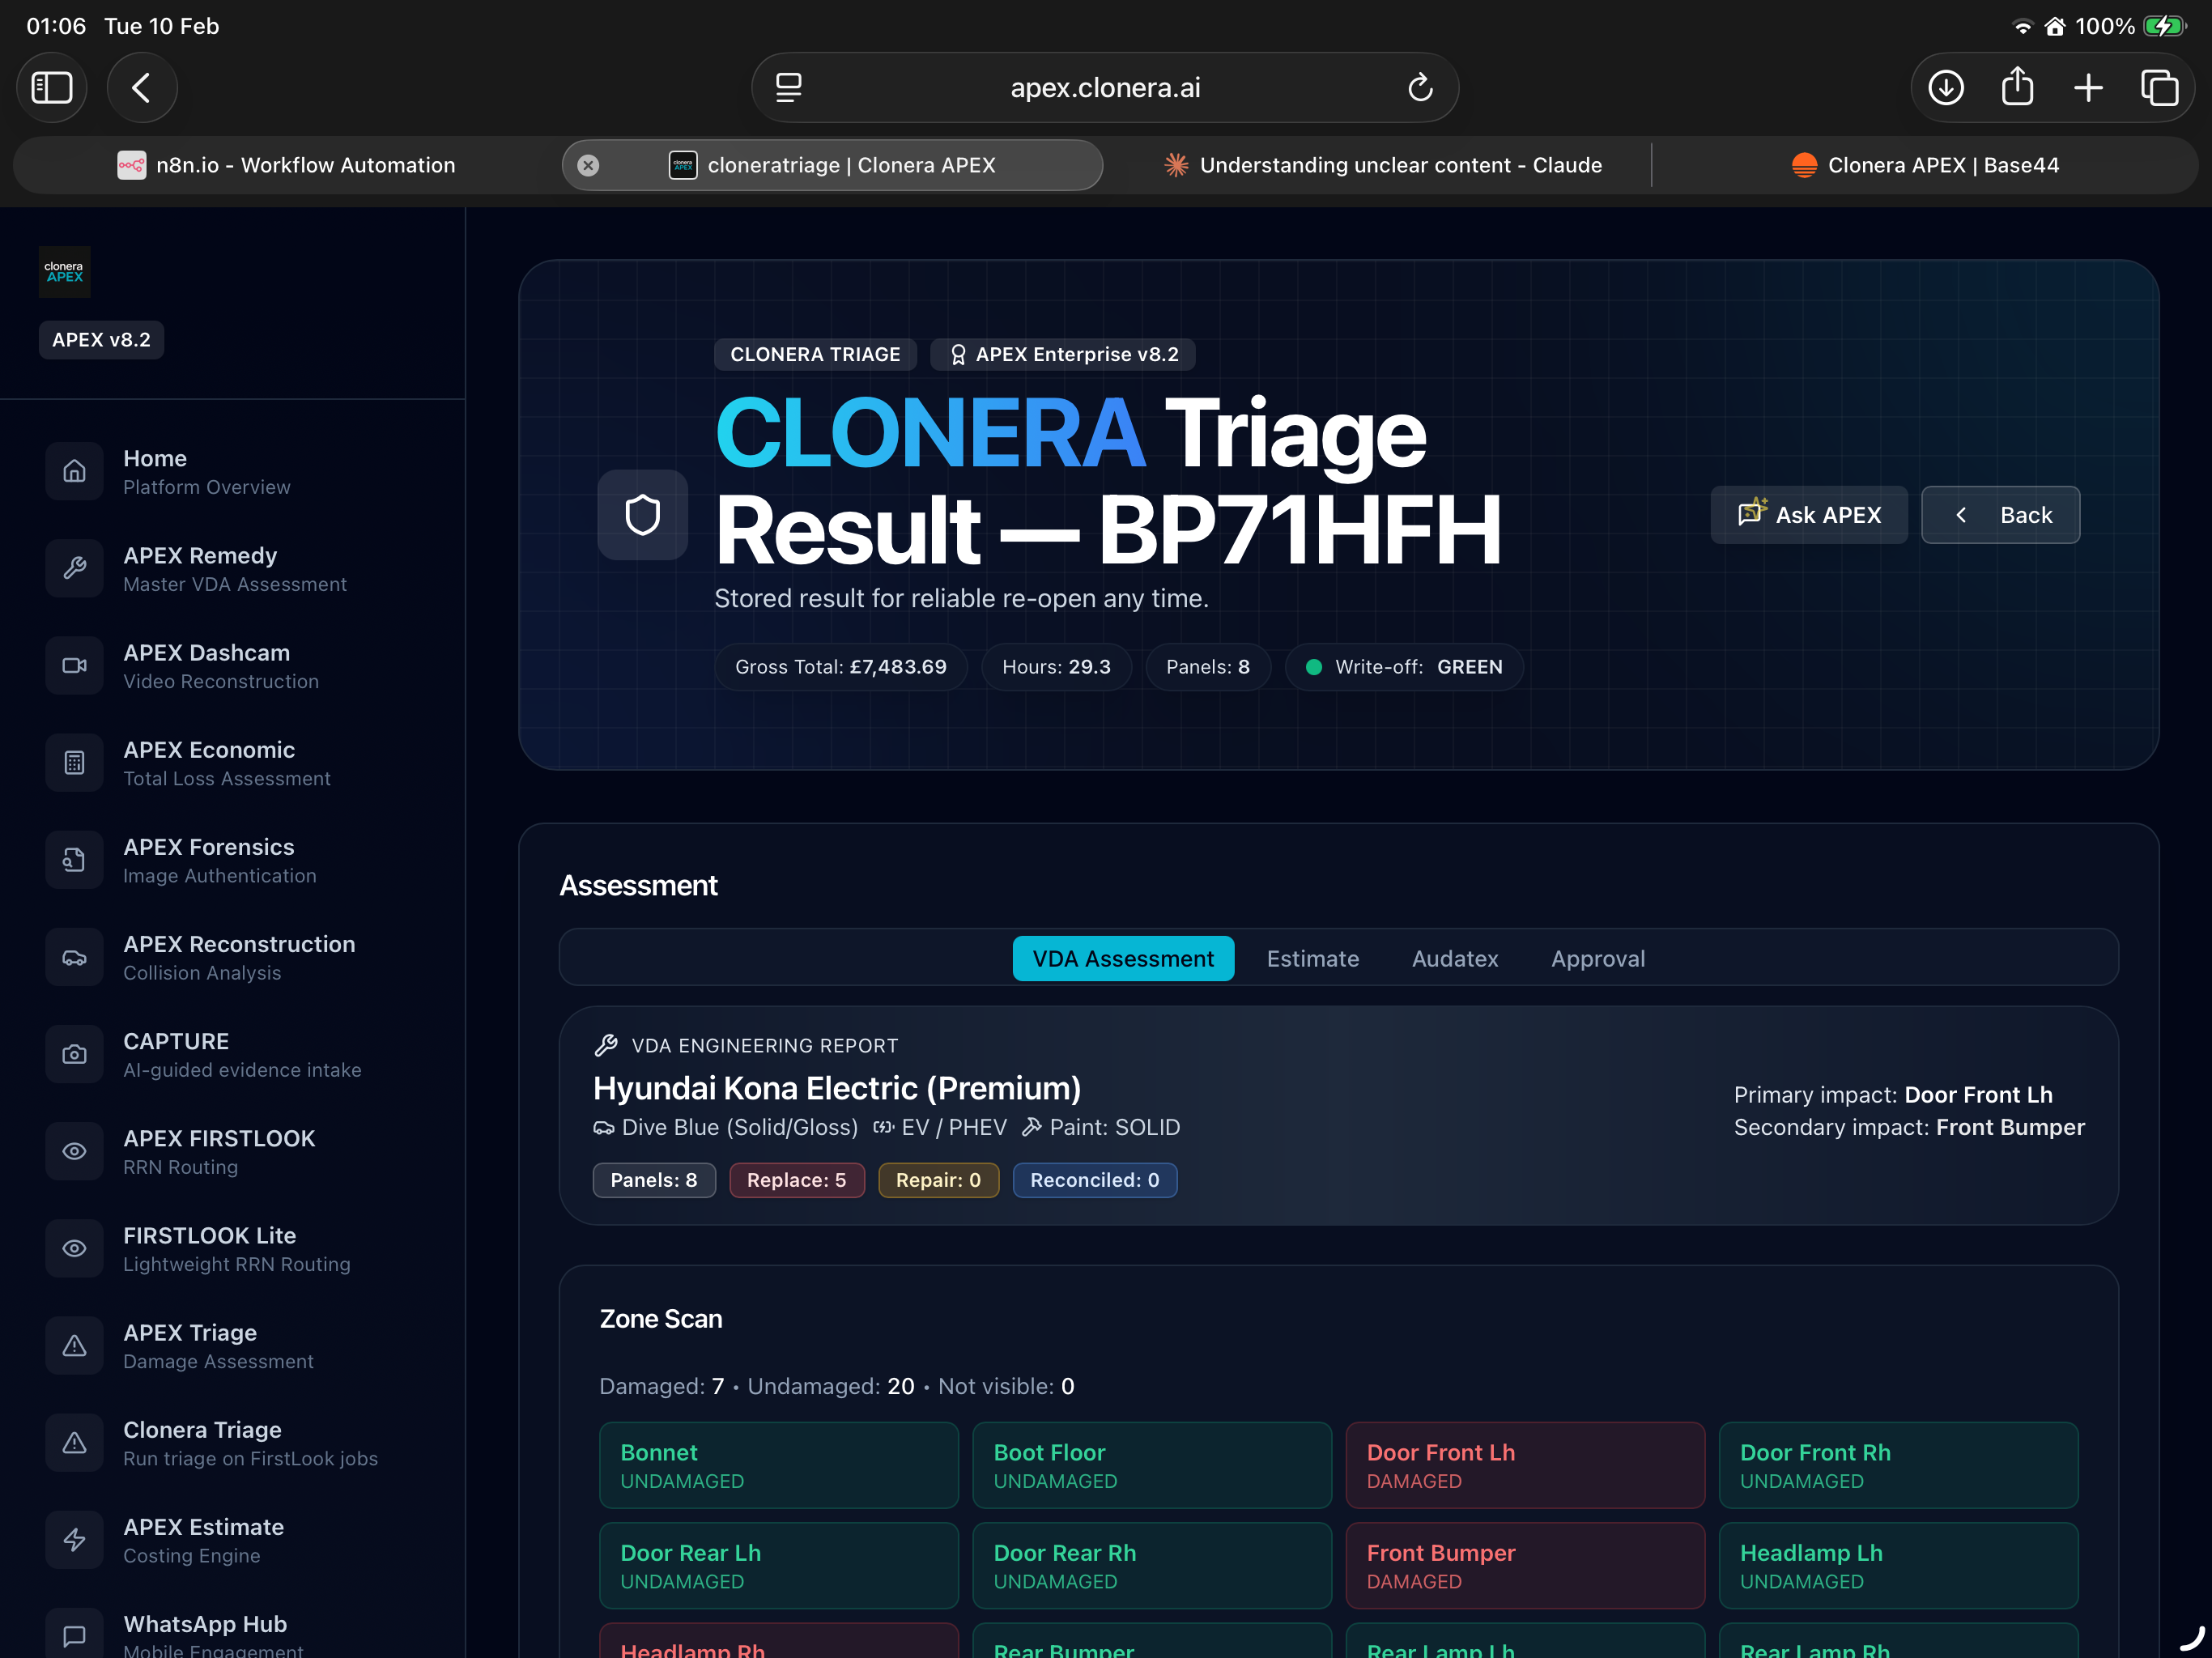Open the page menu icon in address bar
2212x1658 pixels.
(x=789, y=88)
